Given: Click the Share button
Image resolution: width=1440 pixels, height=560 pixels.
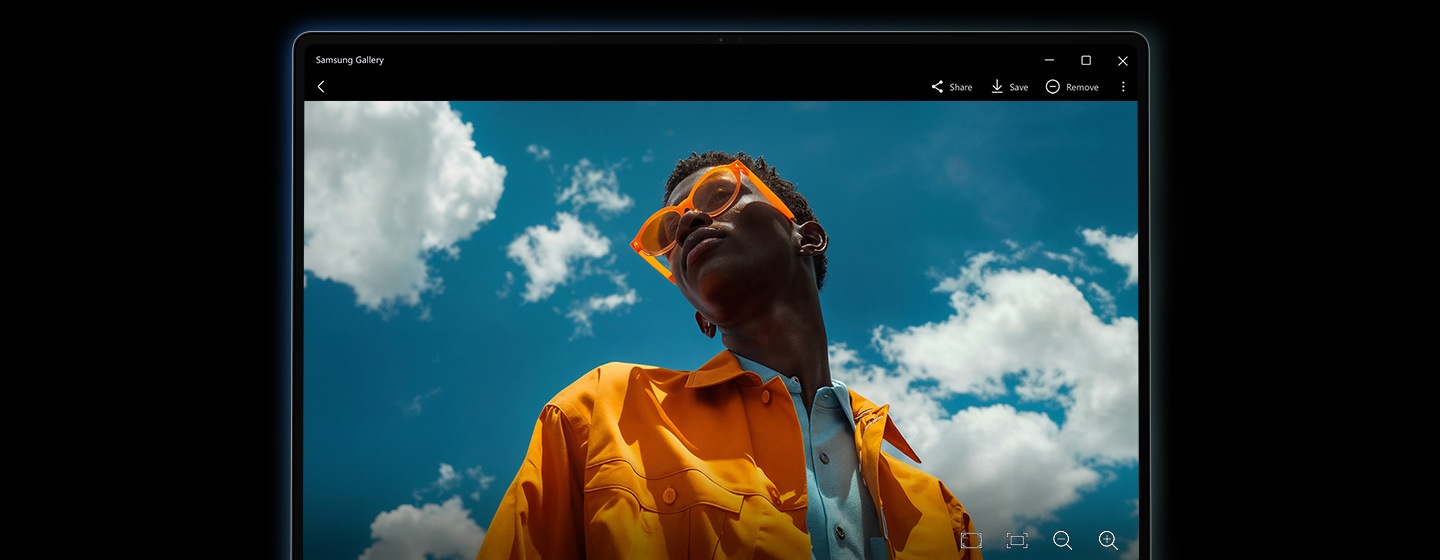Looking at the screenshot, I should pos(951,87).
